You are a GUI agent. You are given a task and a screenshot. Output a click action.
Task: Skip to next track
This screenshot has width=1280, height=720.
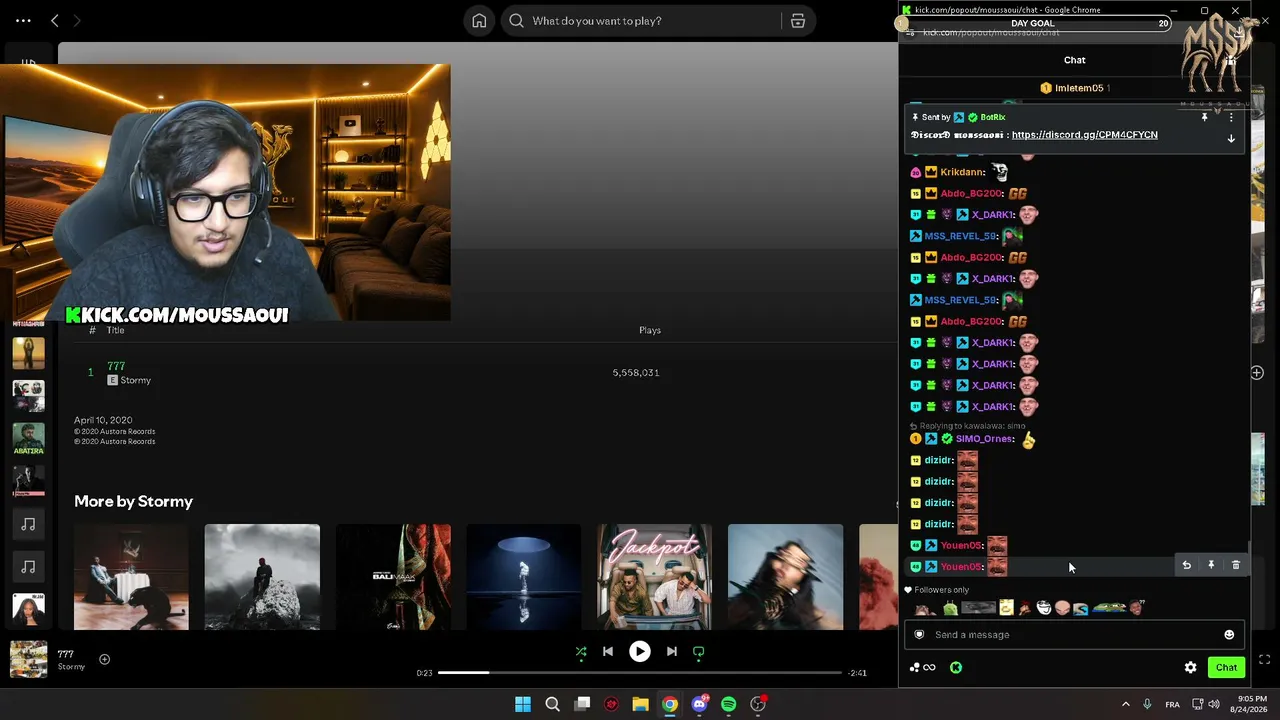(672, 652)
